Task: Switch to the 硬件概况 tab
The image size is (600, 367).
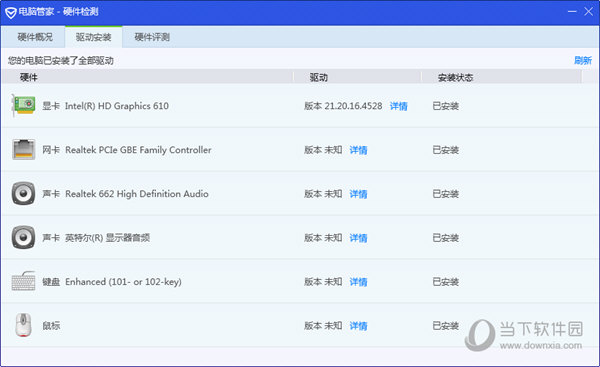Action: click(x=35, y=37)
